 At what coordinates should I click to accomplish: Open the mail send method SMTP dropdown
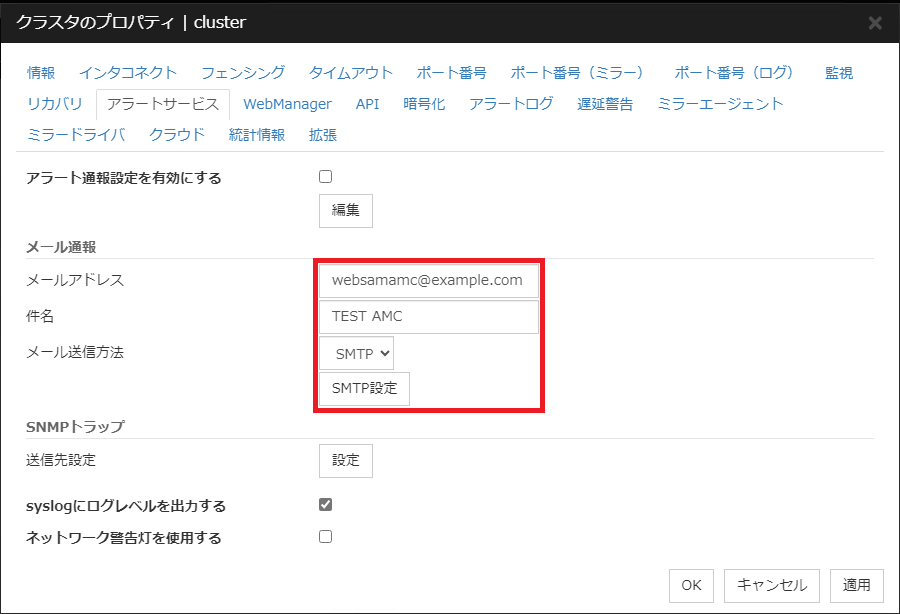[x=357, y=353]
